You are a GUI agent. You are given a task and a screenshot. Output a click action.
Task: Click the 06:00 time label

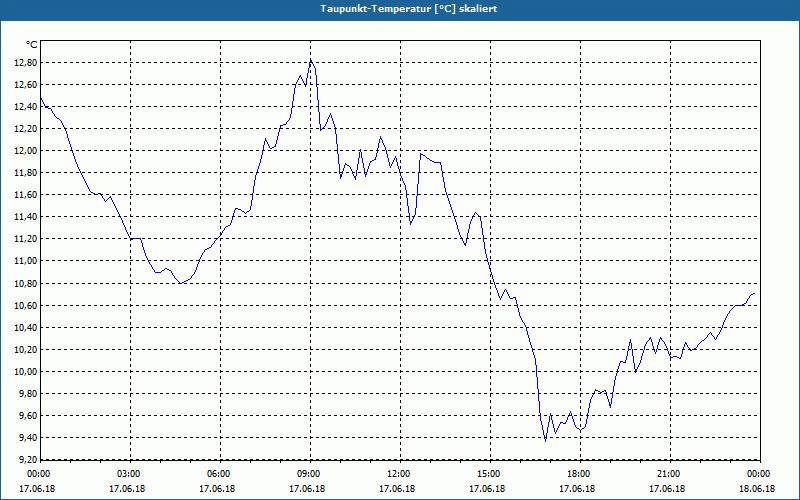coord(217,474)
